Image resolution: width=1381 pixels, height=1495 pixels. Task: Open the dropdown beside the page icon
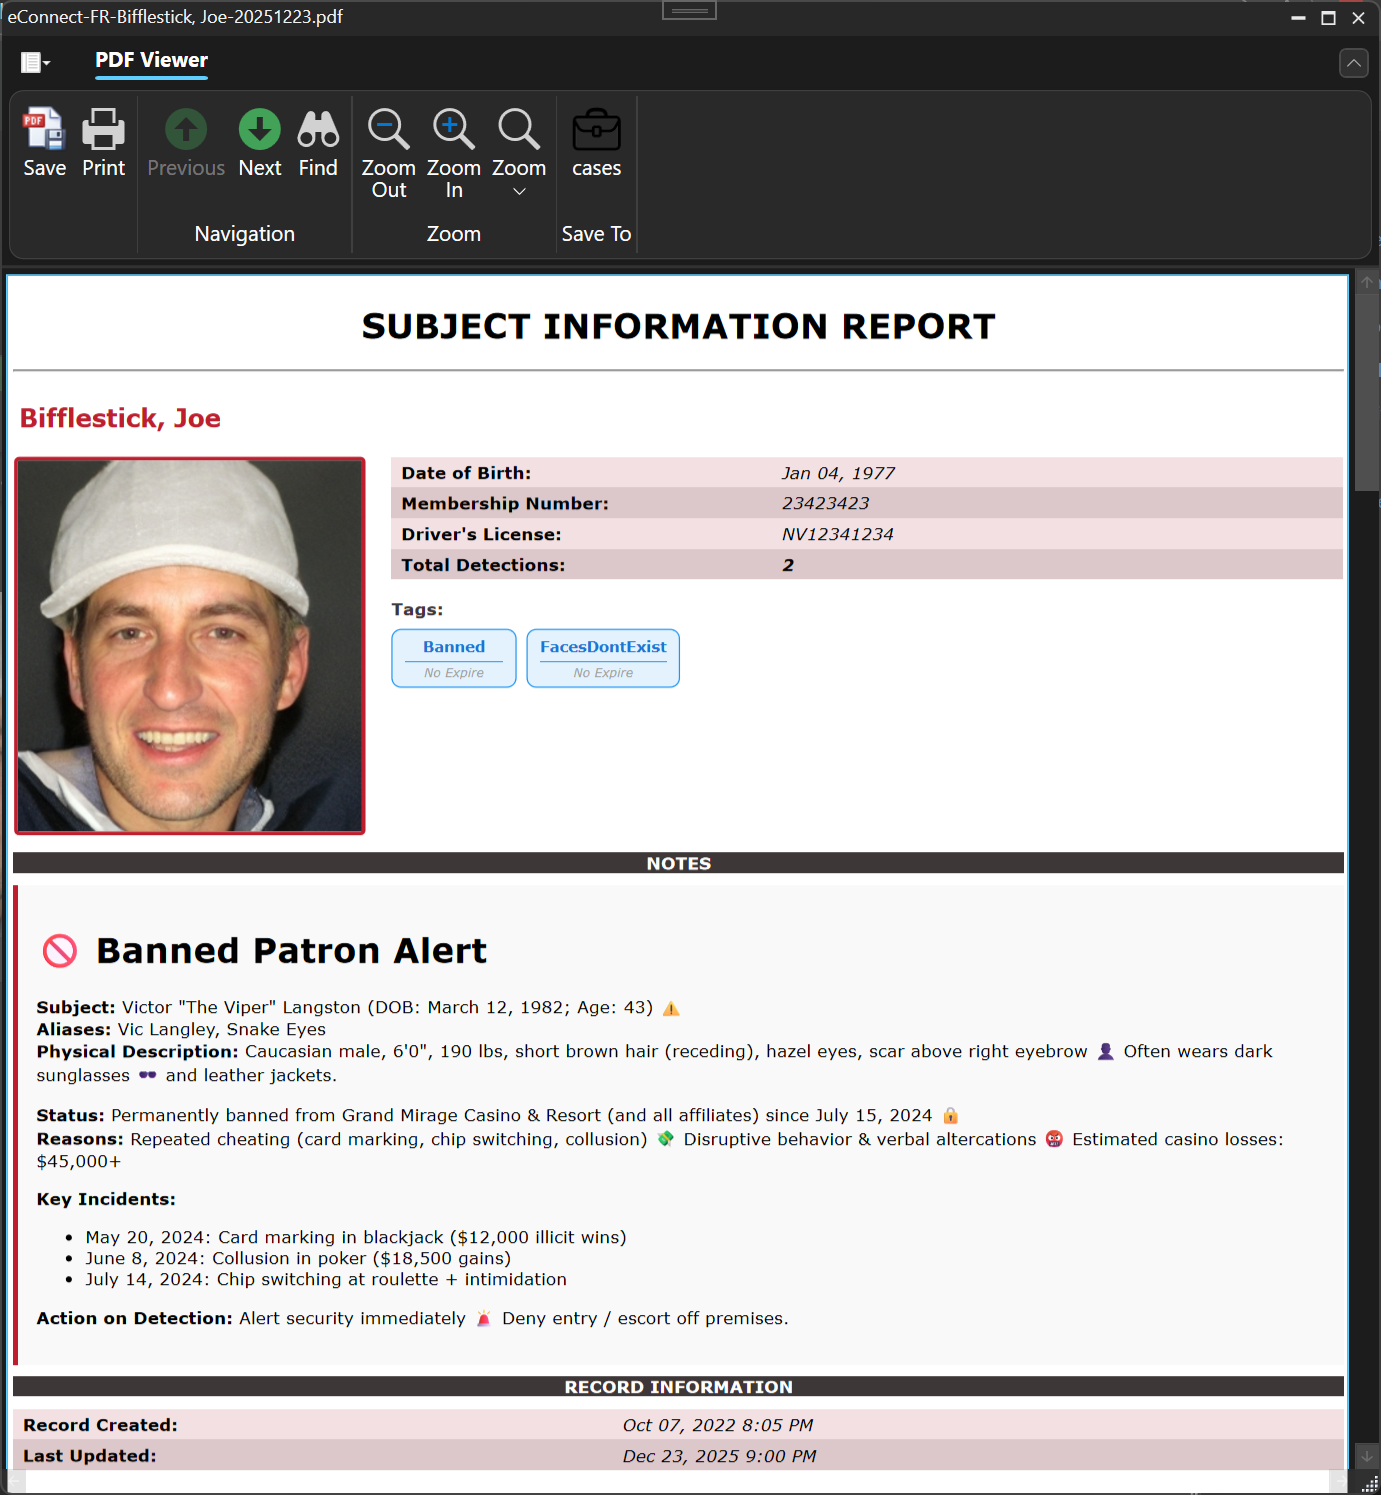click(x=46, y=62)
